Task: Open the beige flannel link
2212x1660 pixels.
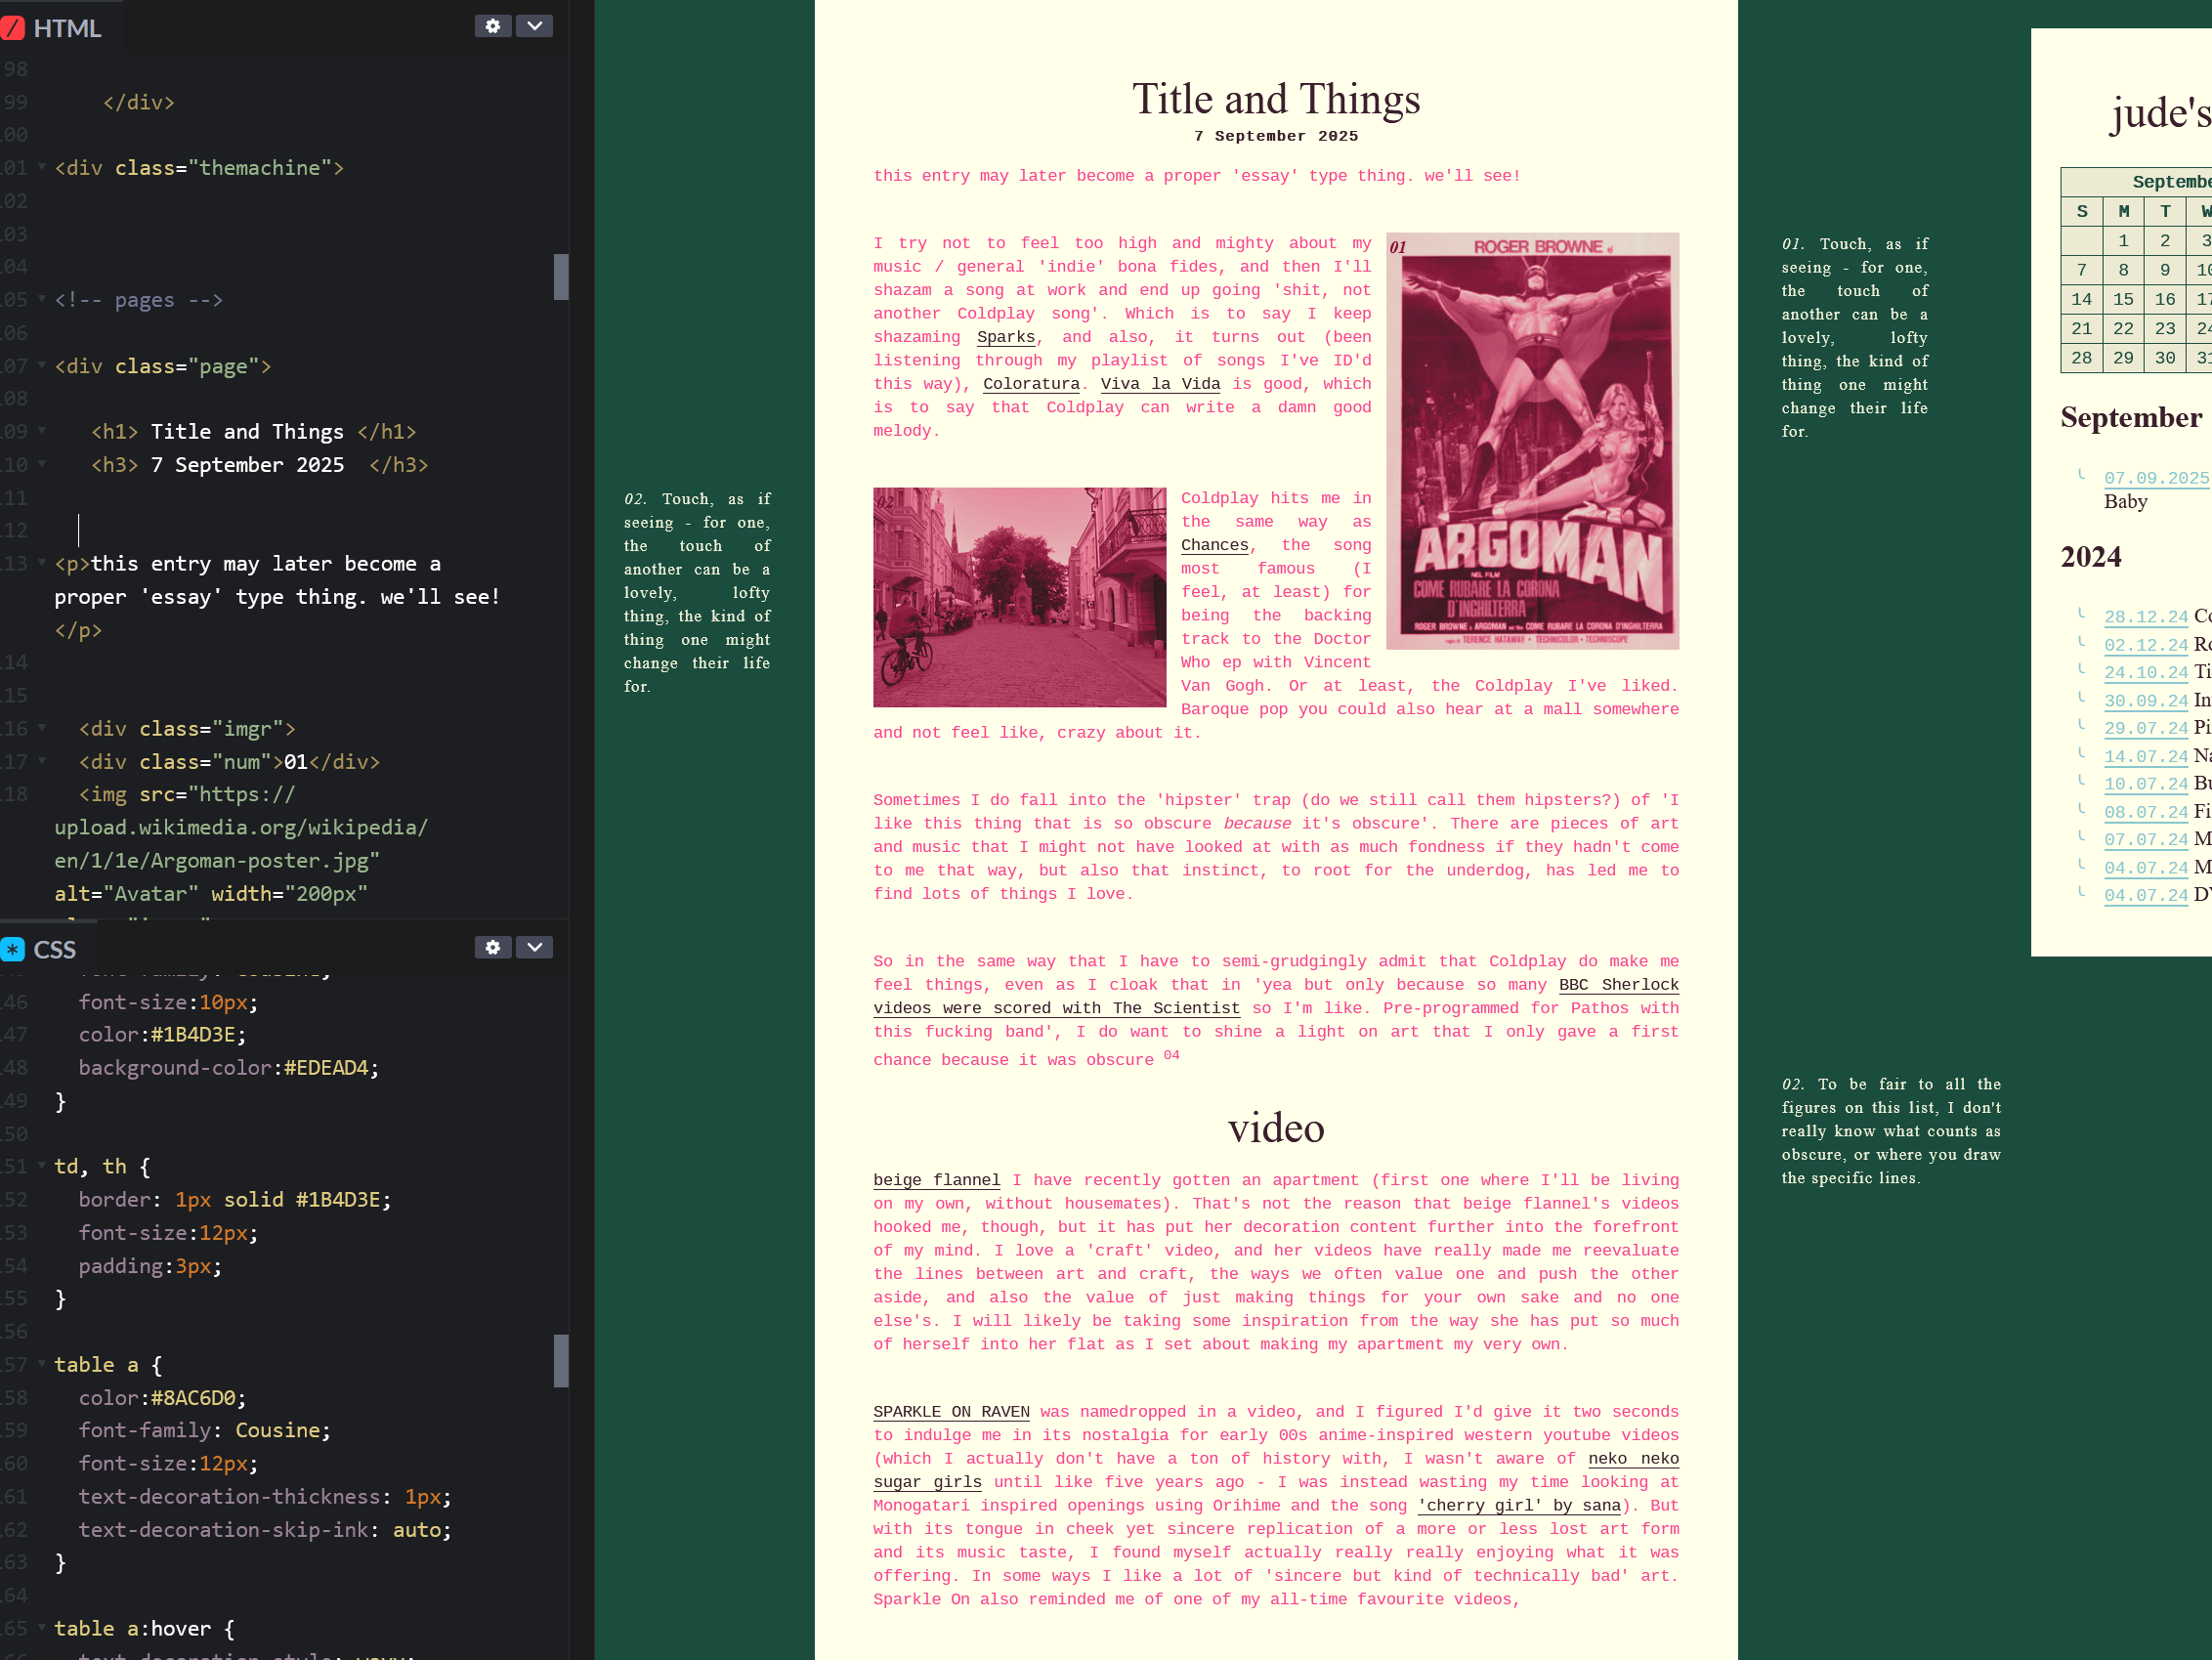Action: pos(936,1180)
